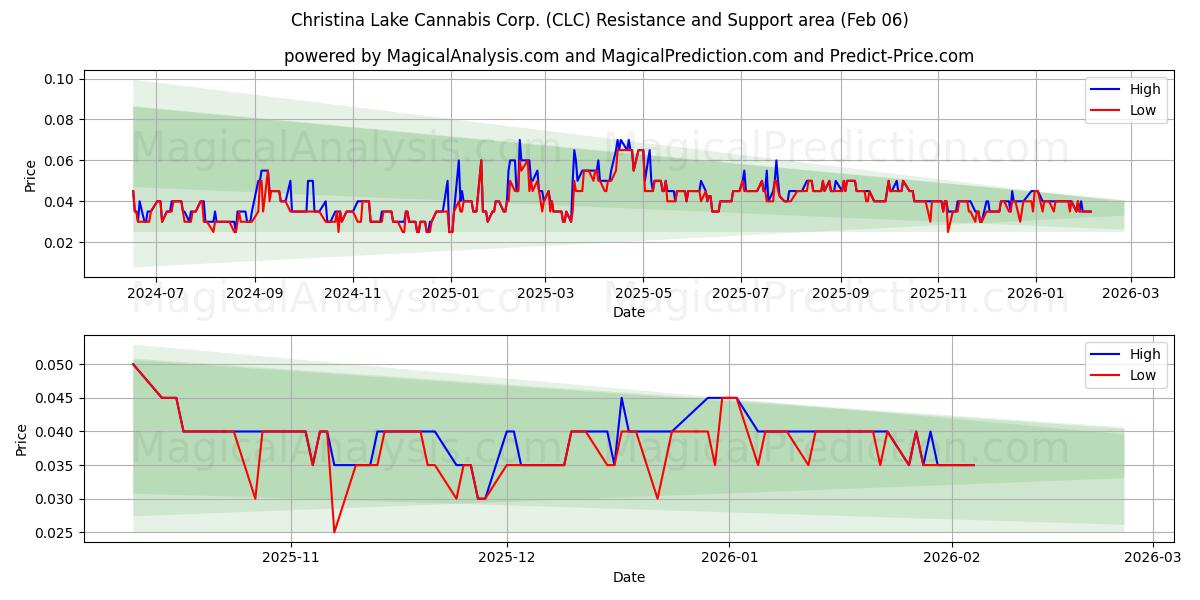1200x600 pixels.
Task: Click the 0.045 tick label on bottom chart
Action: (57, 398)
